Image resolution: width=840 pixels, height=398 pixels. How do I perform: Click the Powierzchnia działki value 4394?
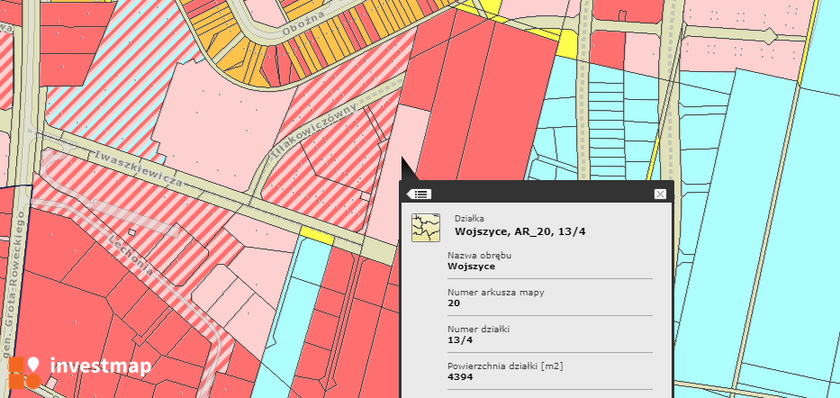pyautogui.click(x=460, y=377)
